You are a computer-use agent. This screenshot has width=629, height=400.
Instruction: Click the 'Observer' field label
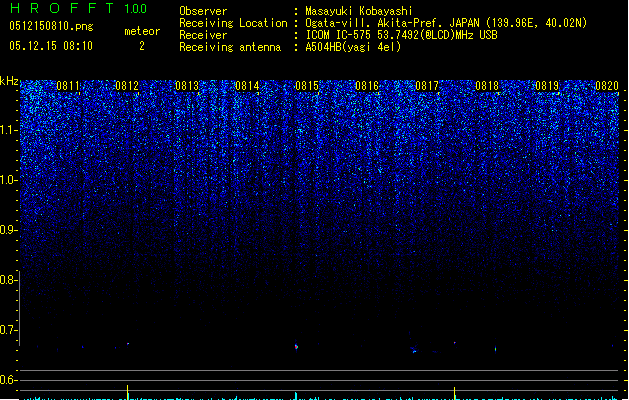203,11
